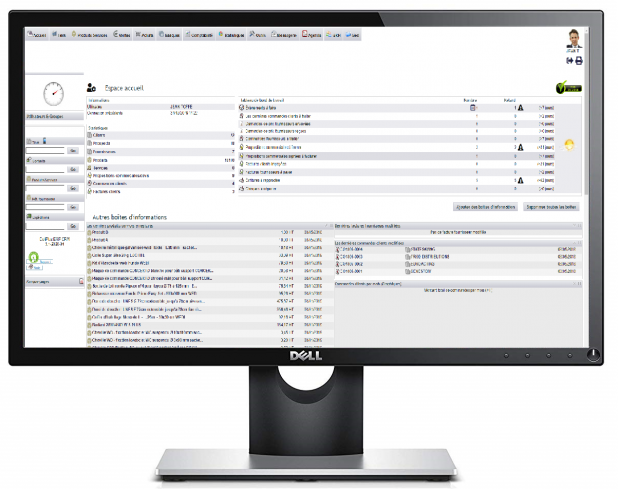Click the Dell monitor power button
Screen dimensions: 618x489
click(x=593, y=355)
